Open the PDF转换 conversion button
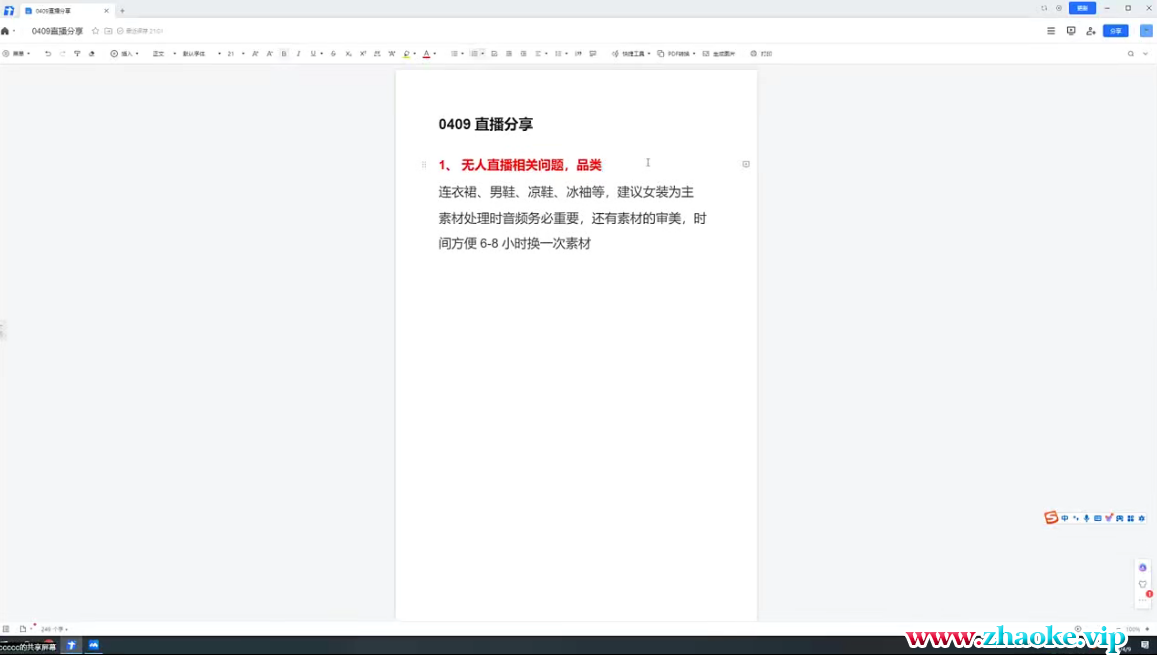 pos(676,54)
